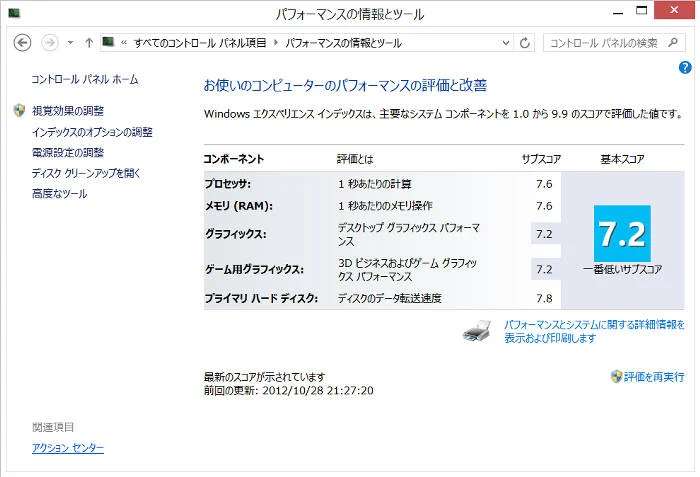Maximize the window

tap(642, 11)
